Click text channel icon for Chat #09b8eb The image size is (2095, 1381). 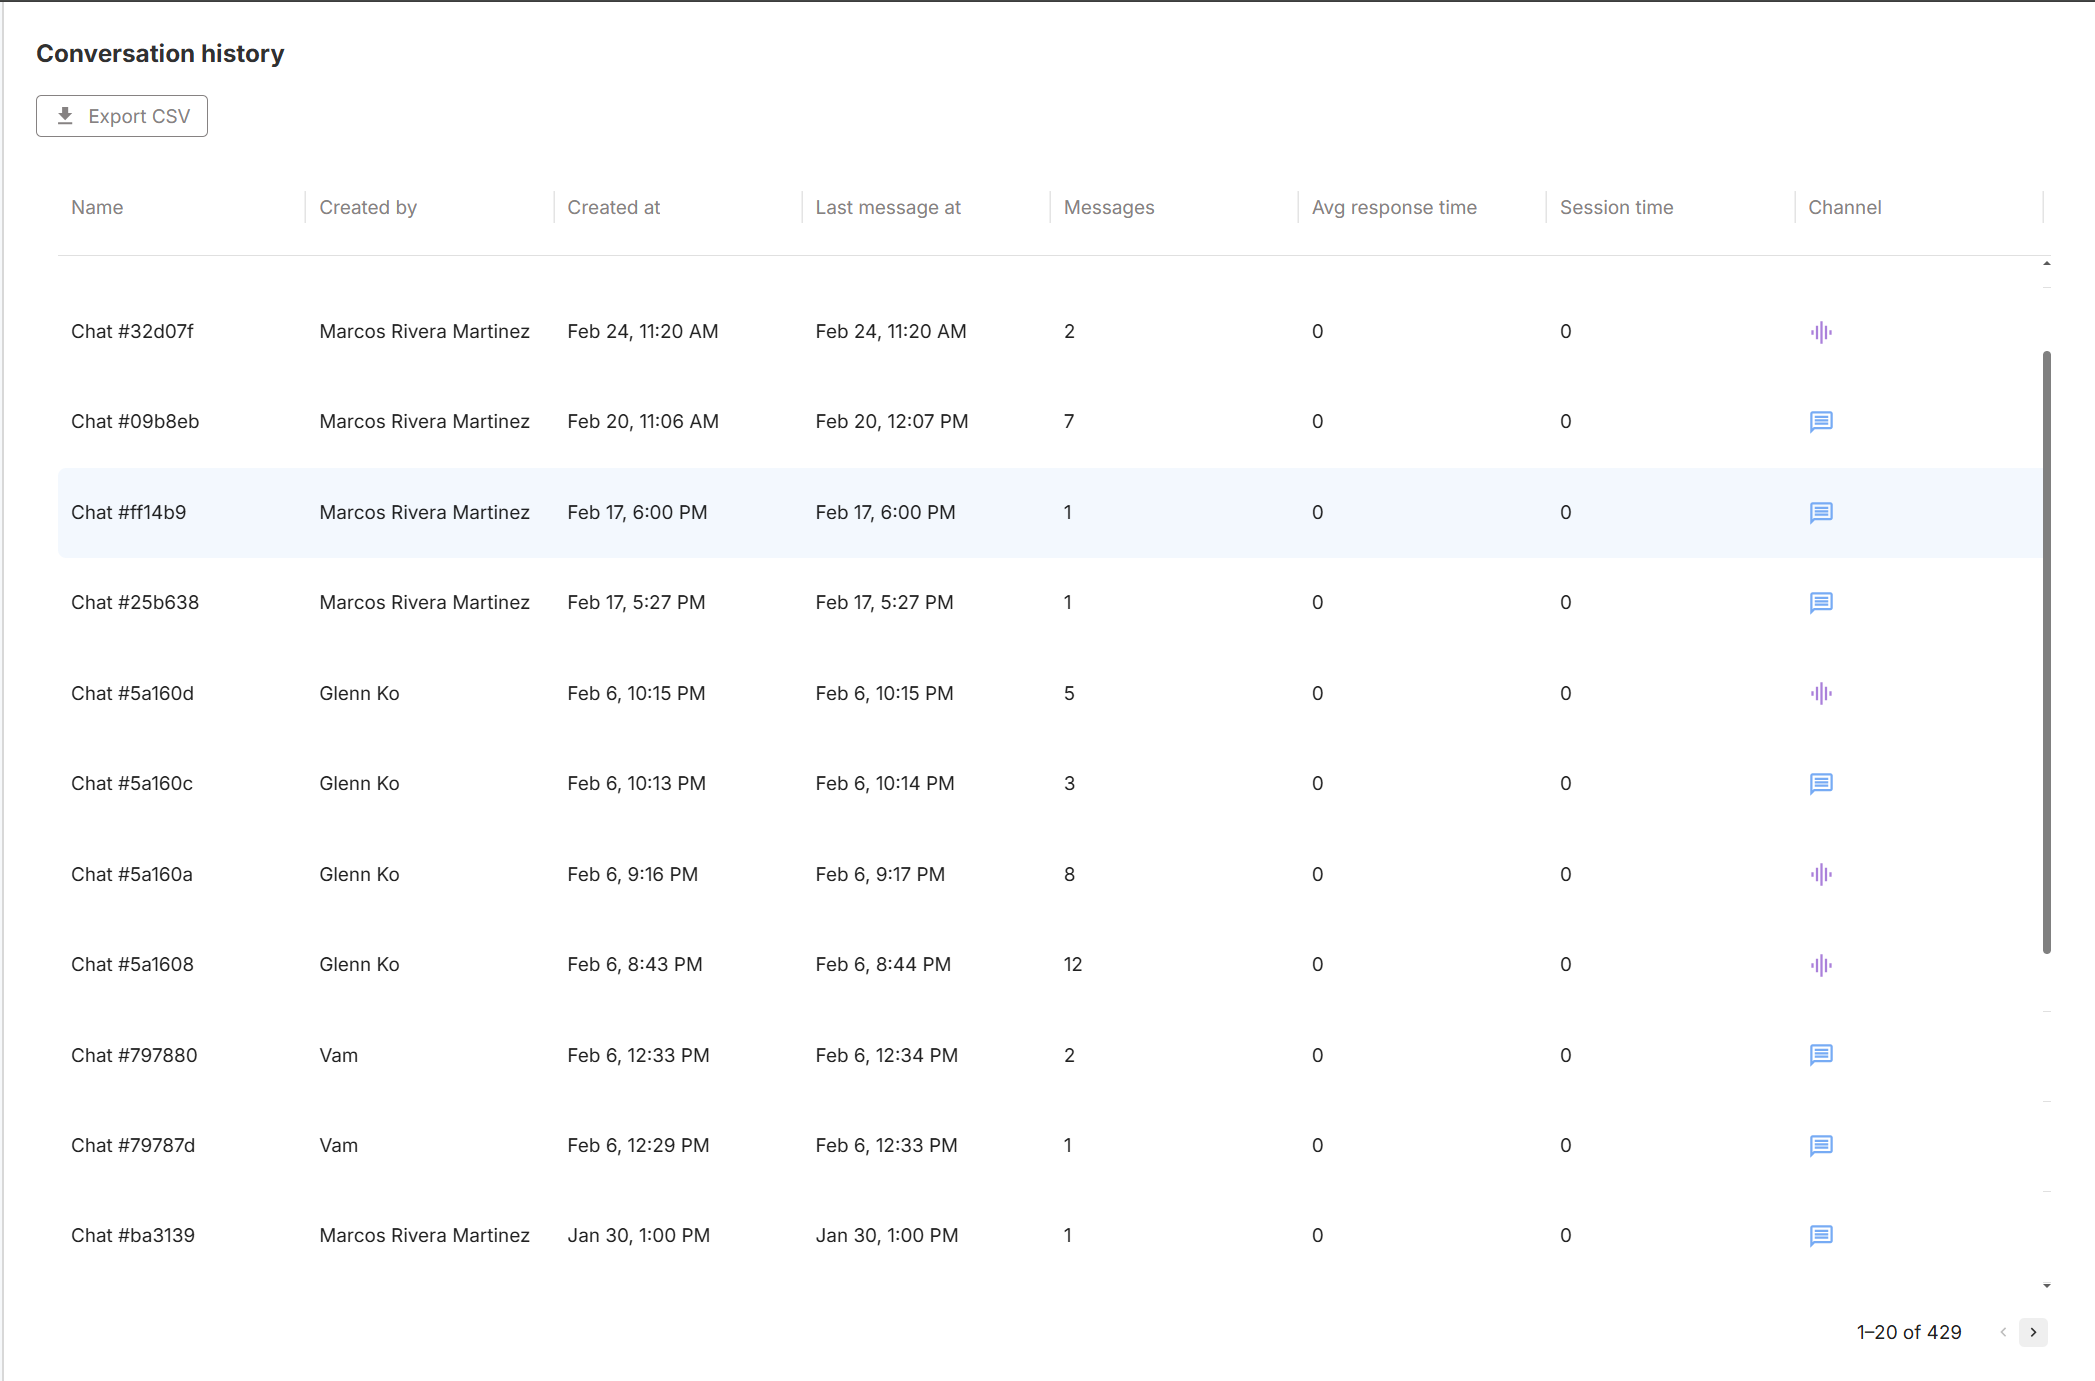point(1821,422)
